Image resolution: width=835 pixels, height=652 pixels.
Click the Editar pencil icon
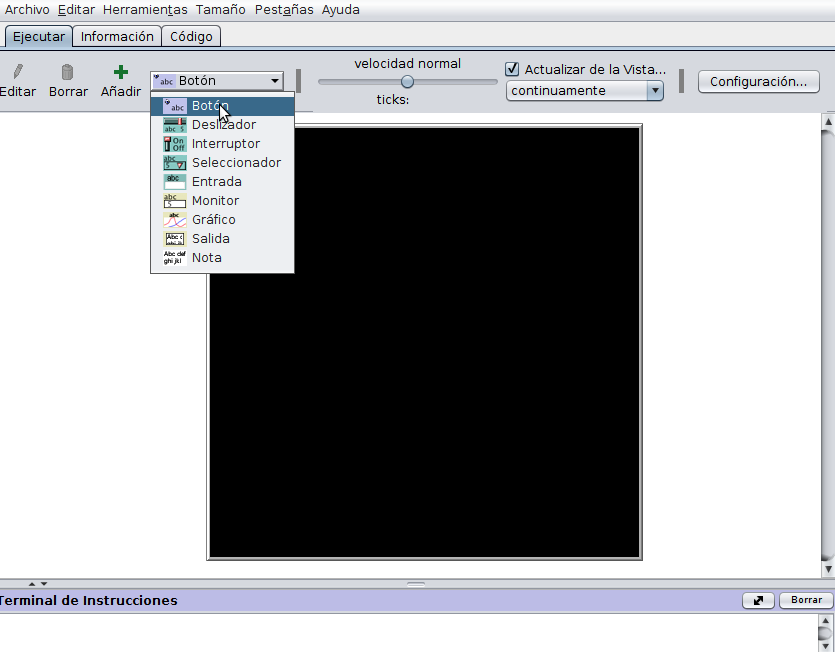[18, 71]
